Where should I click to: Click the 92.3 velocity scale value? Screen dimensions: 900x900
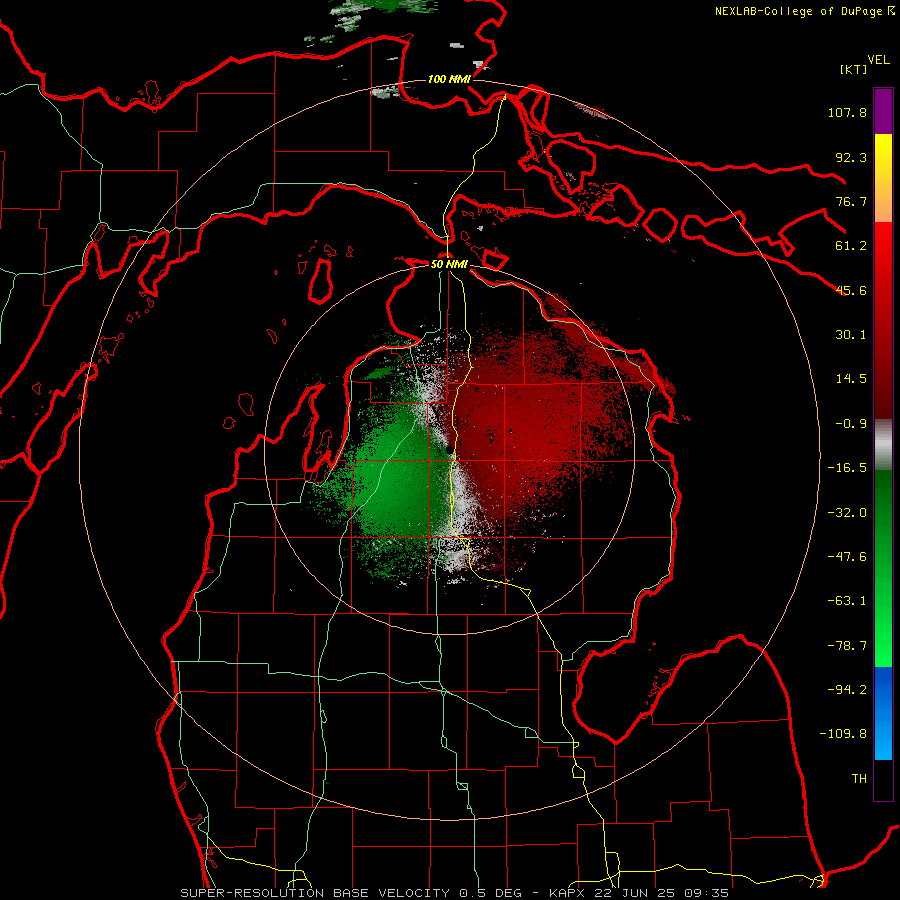pyautogui.click(x=851, y=157)
